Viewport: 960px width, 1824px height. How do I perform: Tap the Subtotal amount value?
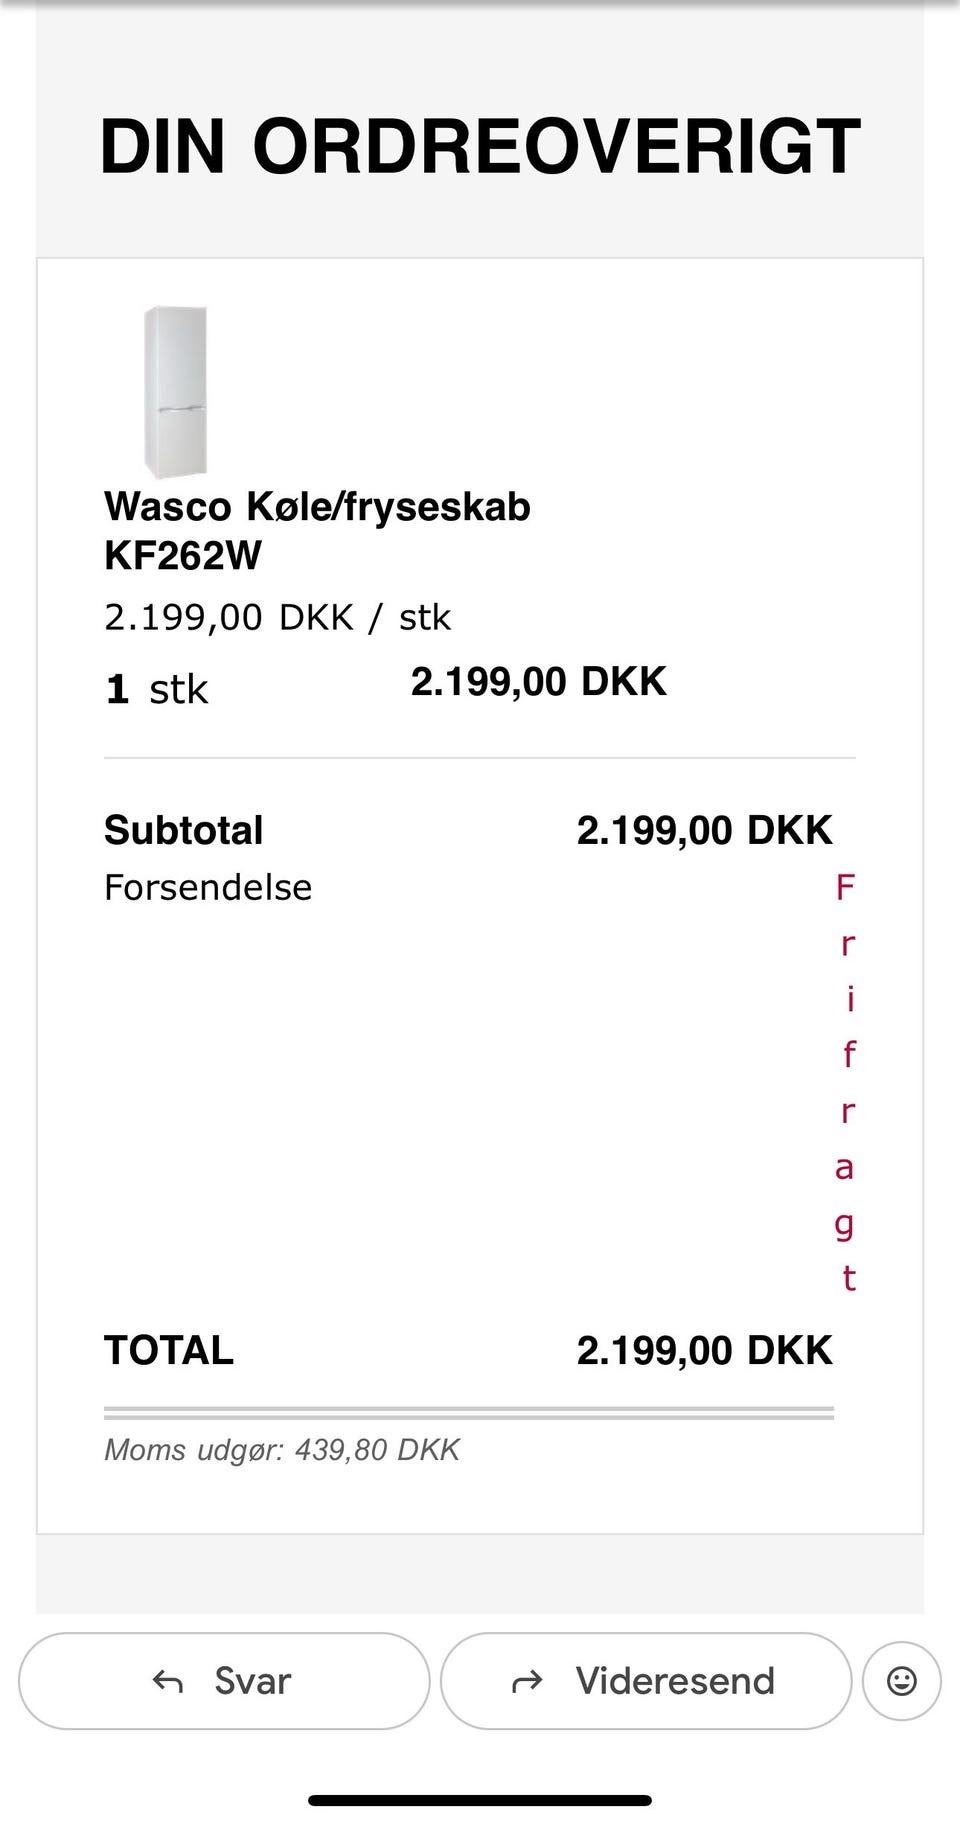coord(704,831)
